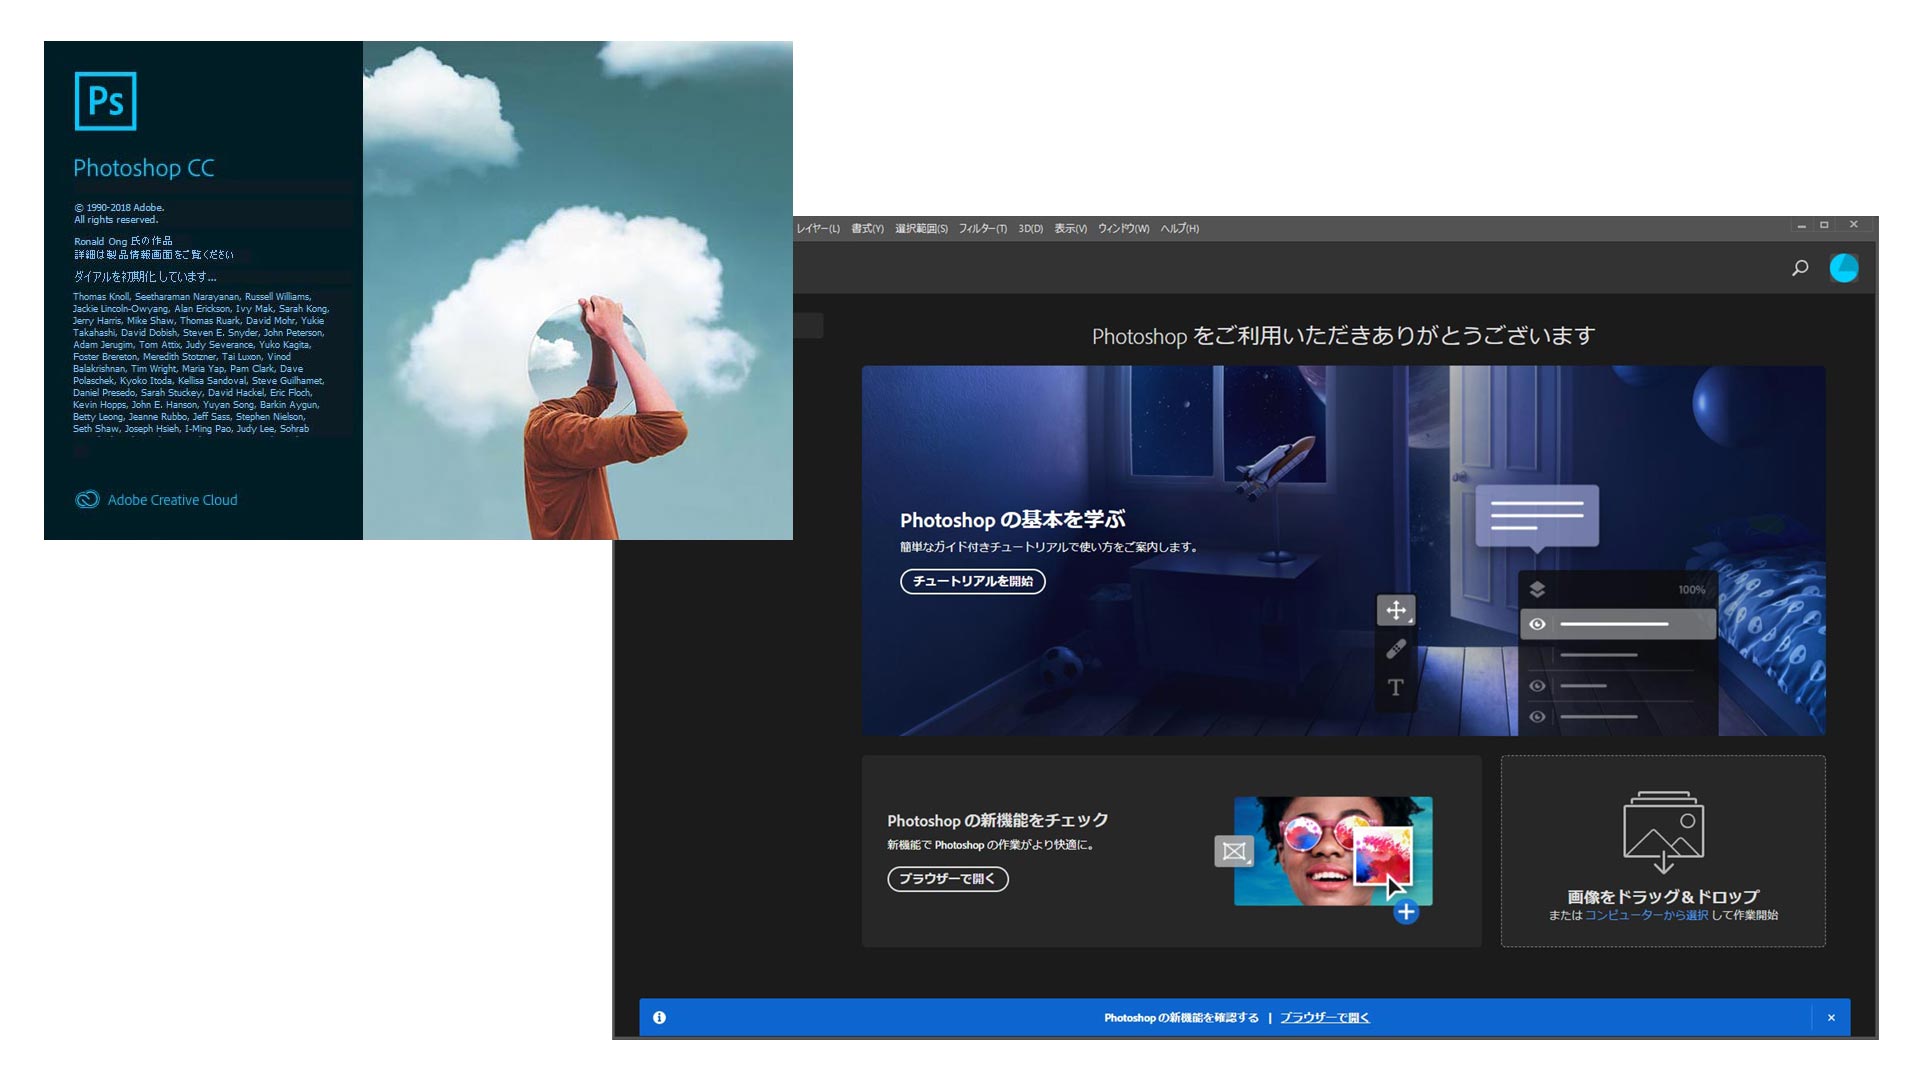Select the Type tool in toolbar

tap(1396, 687)
